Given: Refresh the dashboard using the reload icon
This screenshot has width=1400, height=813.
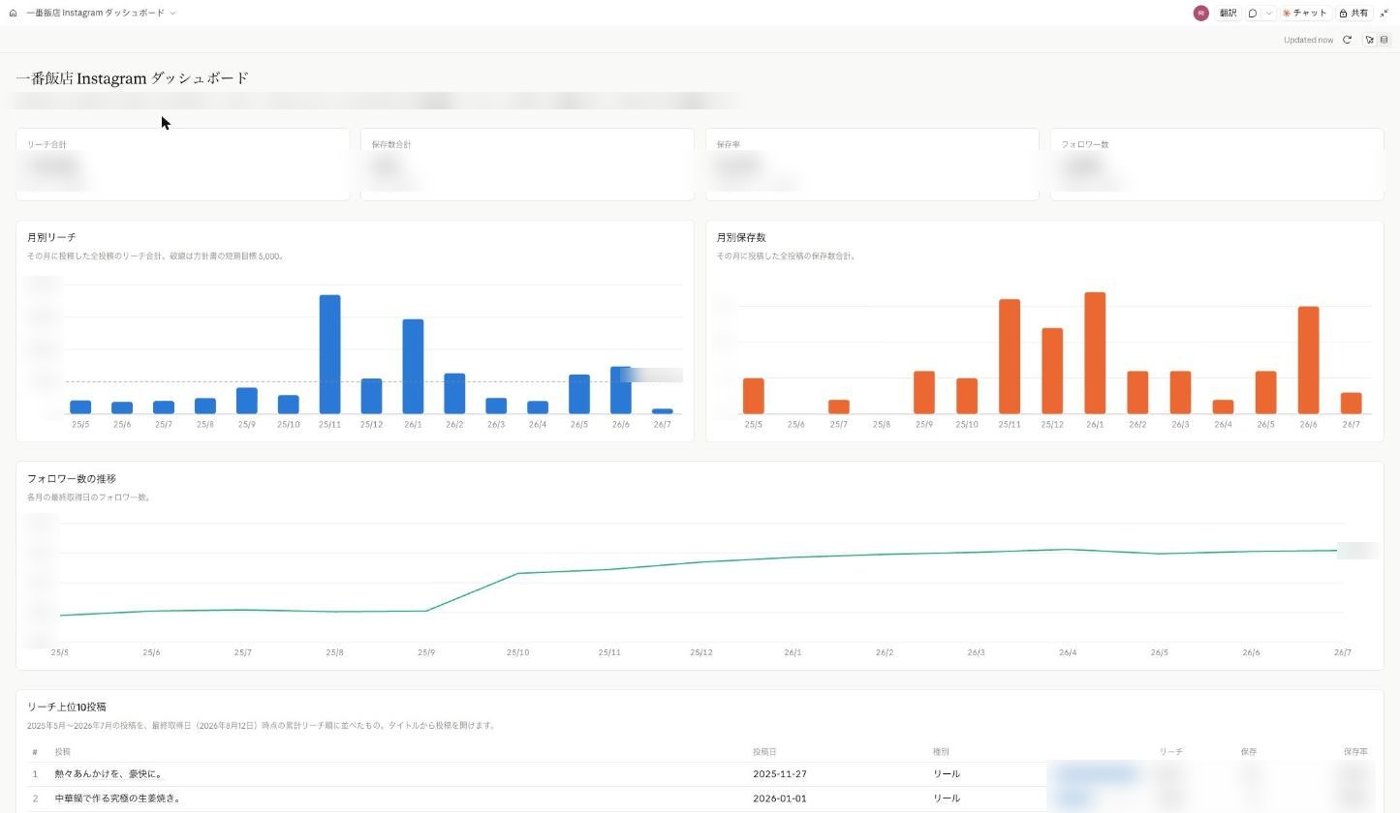Looking at the screenshot, I should (1347, 40).
